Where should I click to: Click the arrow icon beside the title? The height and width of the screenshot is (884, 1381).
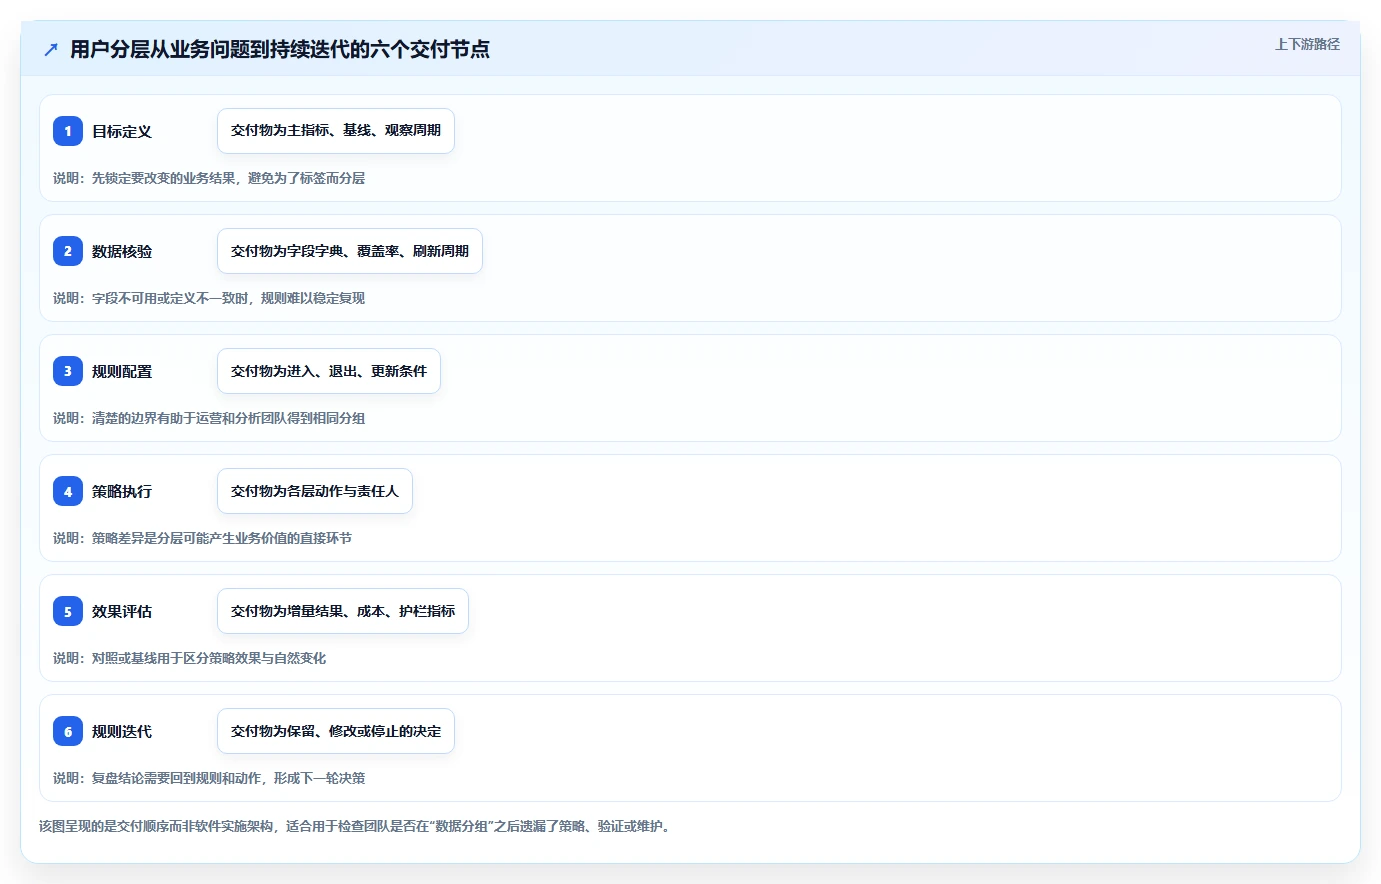click(x=51, y=49)
